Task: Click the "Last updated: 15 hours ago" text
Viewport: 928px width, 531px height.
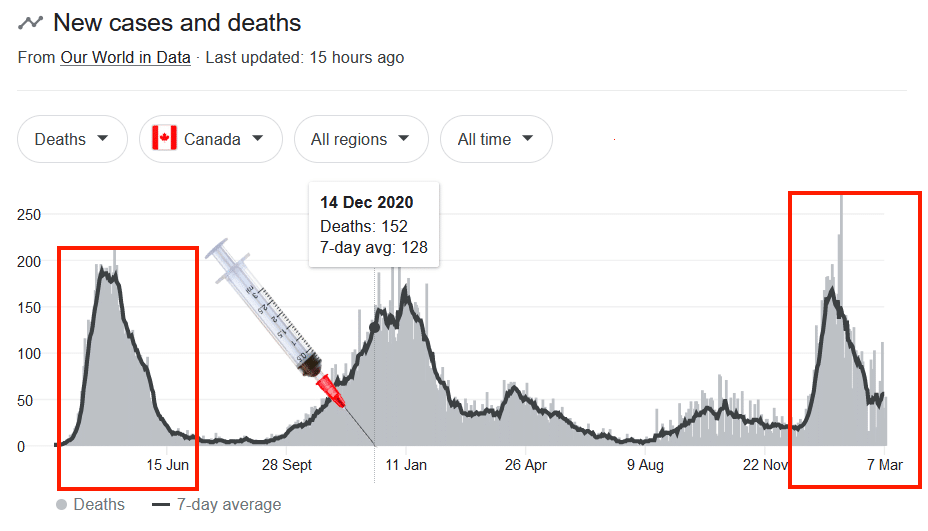Action: click(304, 58)
